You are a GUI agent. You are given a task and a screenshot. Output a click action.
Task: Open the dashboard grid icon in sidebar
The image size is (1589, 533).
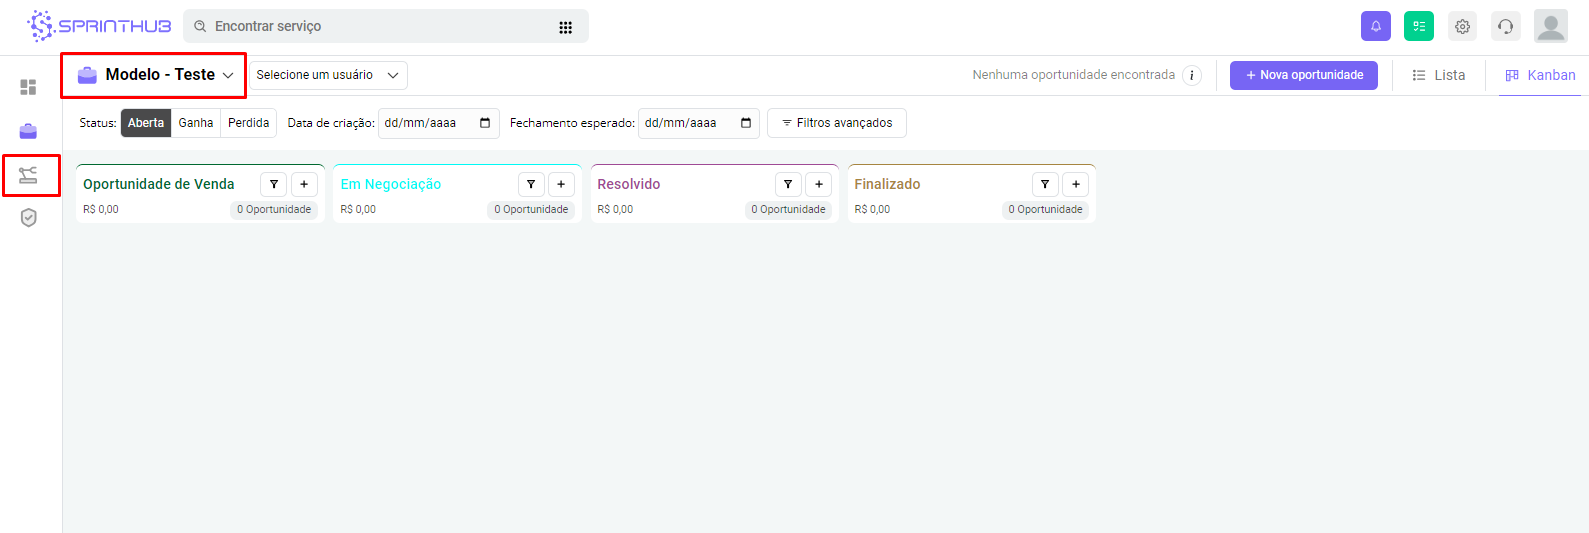pyautogui.click(x=28, y=87)
